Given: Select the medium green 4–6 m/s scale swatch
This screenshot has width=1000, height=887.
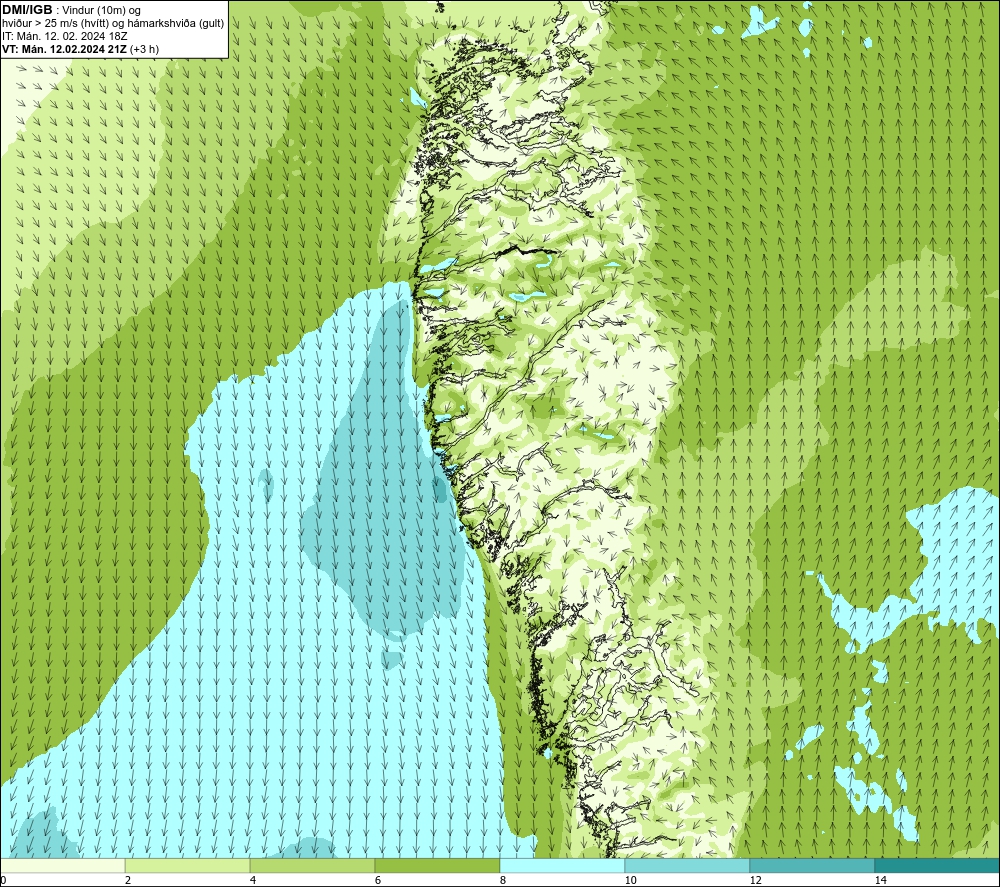Looking at the screenshot, I should pyautogui.click(x=312, y=865).
